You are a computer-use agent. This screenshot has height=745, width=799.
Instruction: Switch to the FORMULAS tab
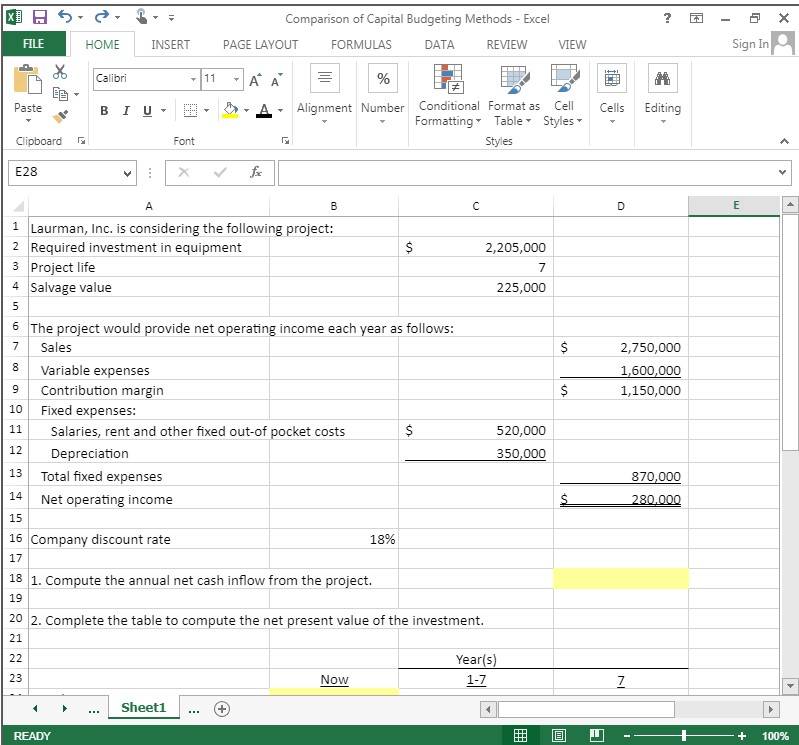361,45
